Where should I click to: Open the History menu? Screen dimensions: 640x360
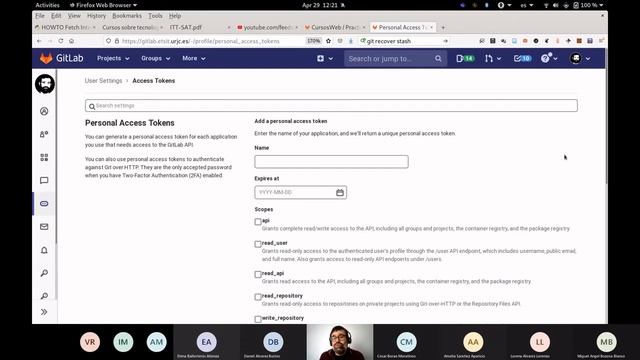point(96,16)
